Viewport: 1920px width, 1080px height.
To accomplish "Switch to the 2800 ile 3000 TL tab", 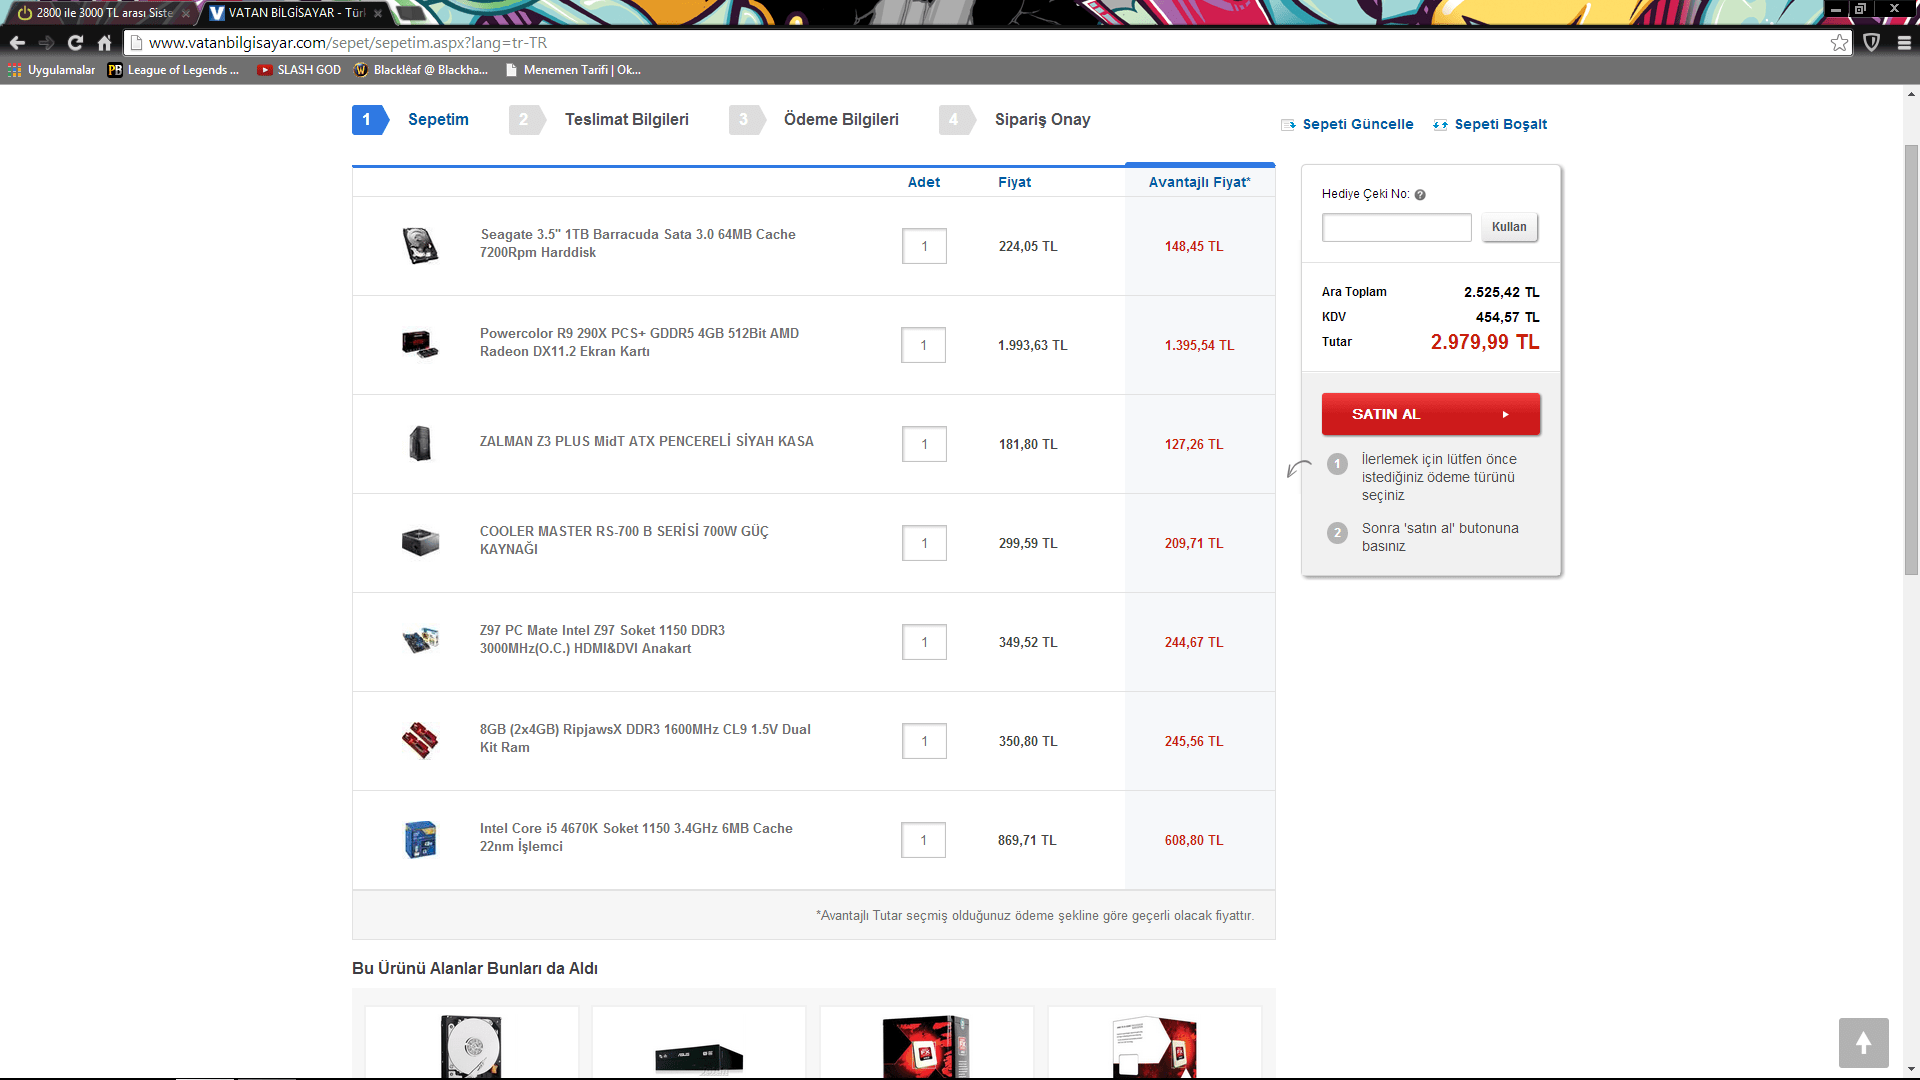I will pos(100,13).
